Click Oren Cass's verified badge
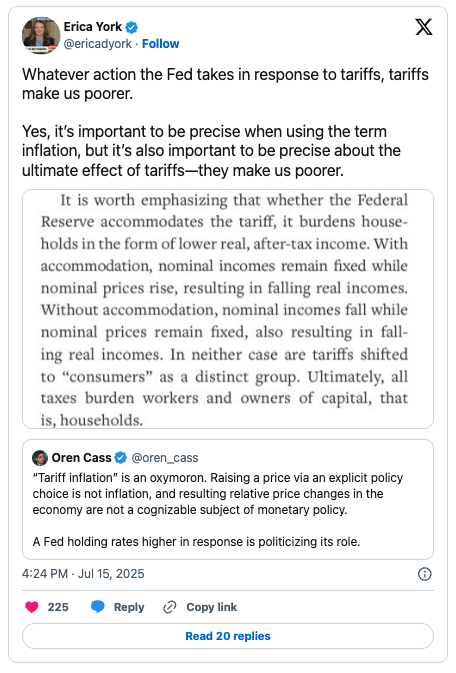 pos(121,458)
